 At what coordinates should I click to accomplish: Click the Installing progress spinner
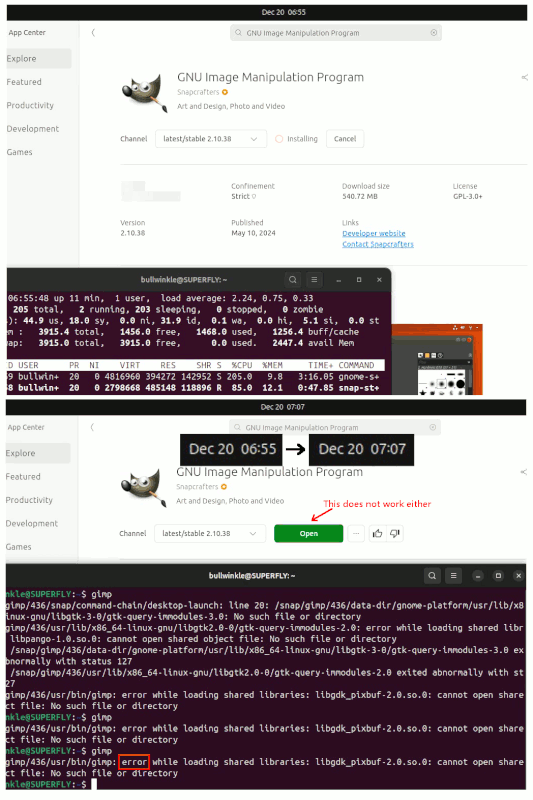279,139
